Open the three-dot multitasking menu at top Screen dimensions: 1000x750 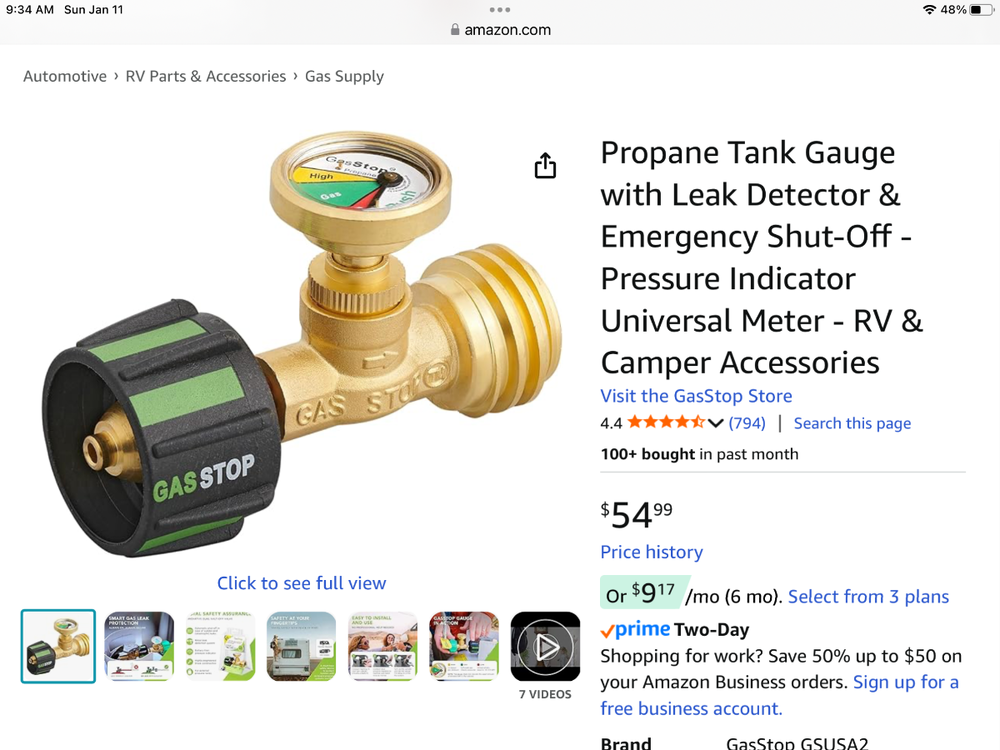[500, 10]
